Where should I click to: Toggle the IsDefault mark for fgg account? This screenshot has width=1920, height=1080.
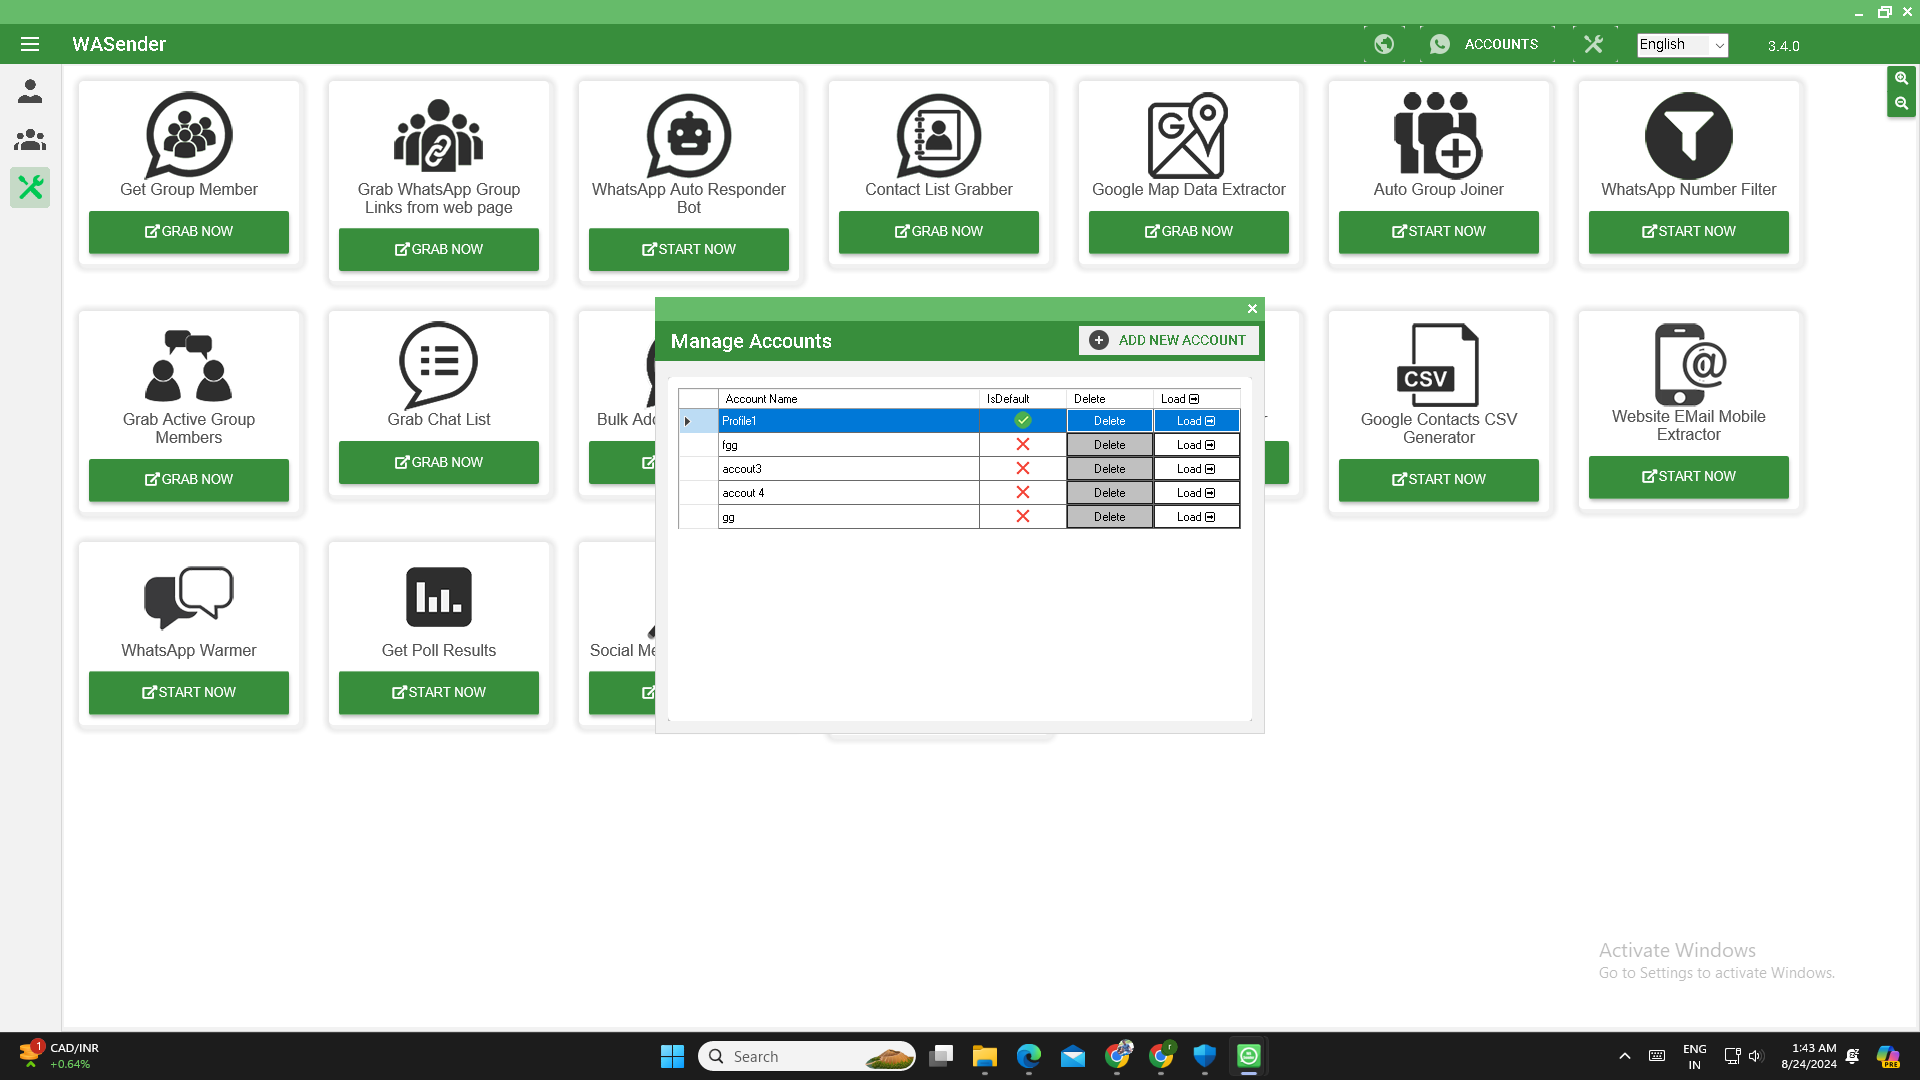(1022, 445)
